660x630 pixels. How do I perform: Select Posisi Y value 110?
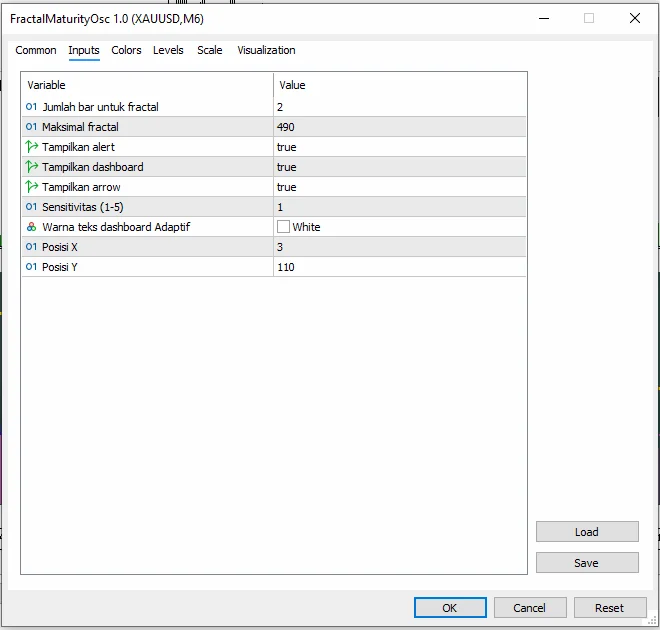286,267
